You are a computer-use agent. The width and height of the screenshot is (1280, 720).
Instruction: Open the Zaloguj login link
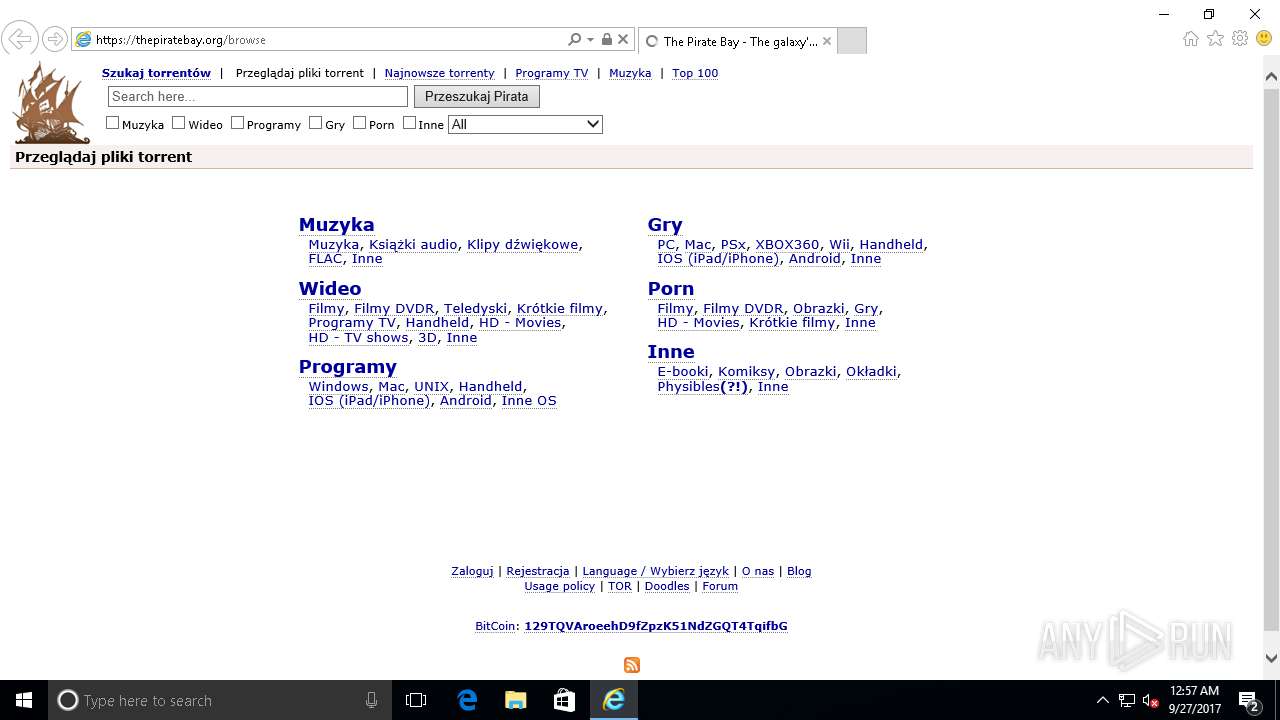(x=472, y=571)
